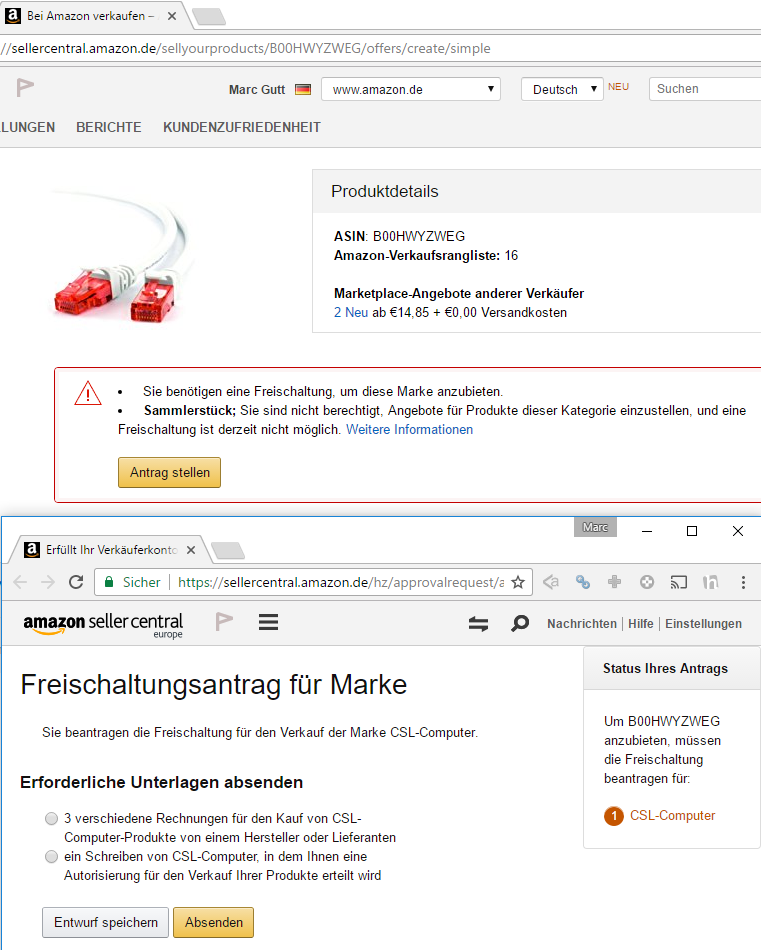Click the upper window's address bar URL
This screenshot has height=950, width=761.
tap(245, 48)
